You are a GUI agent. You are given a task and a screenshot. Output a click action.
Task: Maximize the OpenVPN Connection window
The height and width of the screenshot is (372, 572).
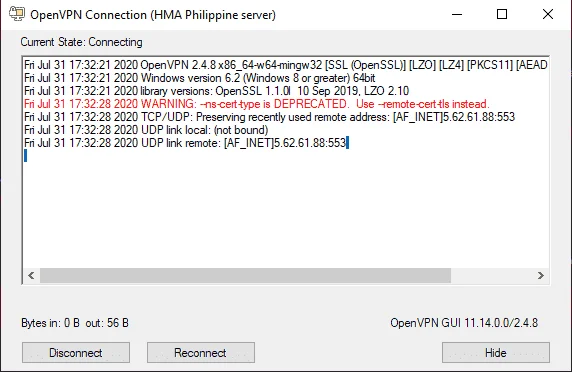pos(502,15)
